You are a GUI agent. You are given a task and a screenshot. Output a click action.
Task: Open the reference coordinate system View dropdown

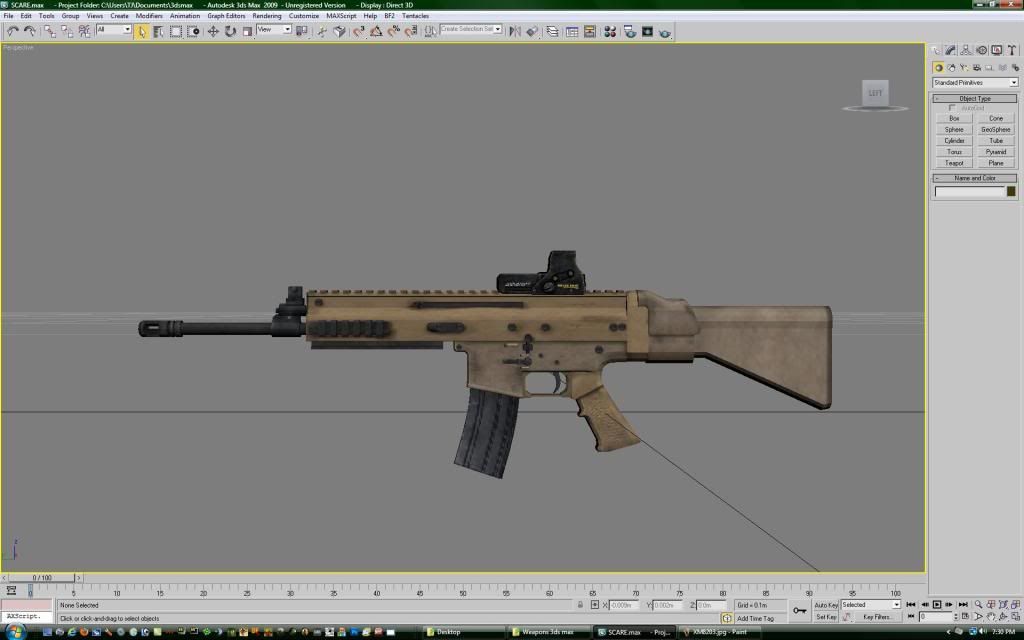tap(274, 29)
